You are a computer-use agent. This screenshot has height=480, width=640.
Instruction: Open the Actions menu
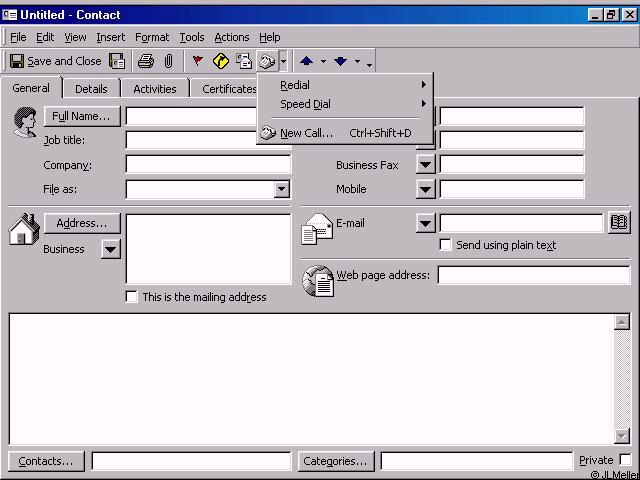point(232,37)
